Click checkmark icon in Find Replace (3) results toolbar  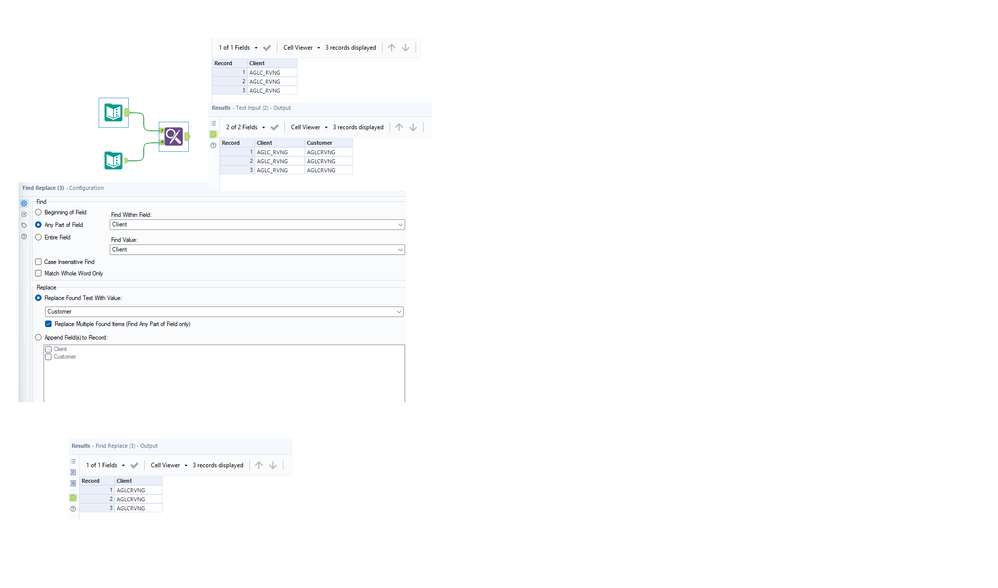click(x=134, y=465)
